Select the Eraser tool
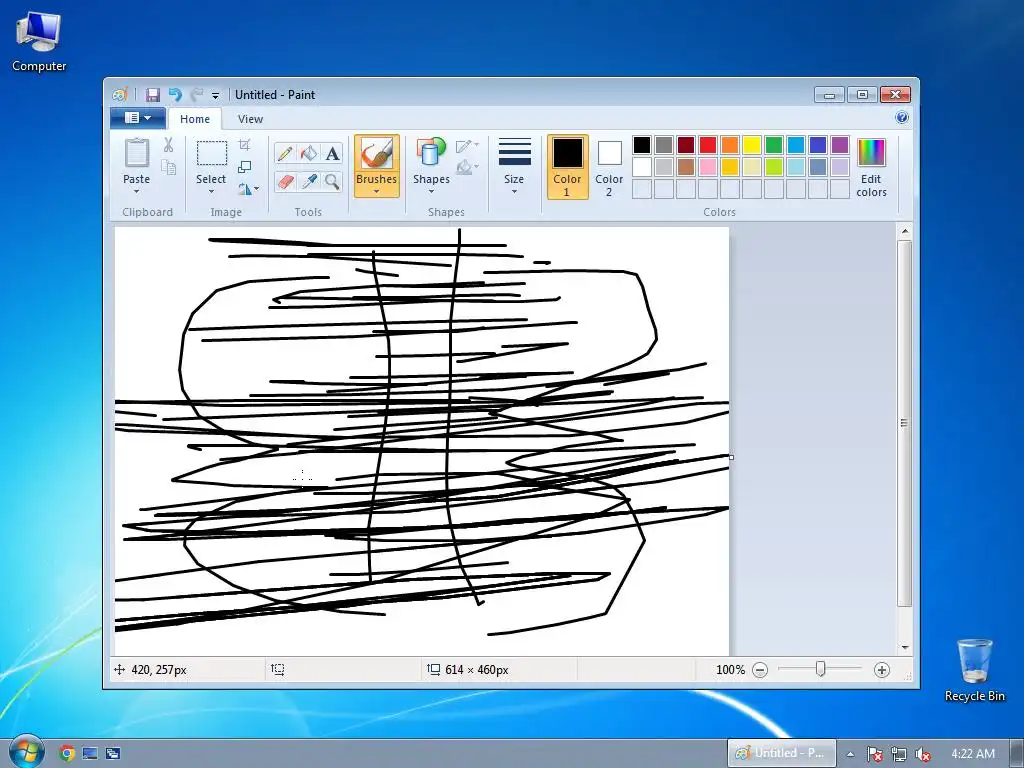Screen dimensions: 1024x768 pos(285,181)
